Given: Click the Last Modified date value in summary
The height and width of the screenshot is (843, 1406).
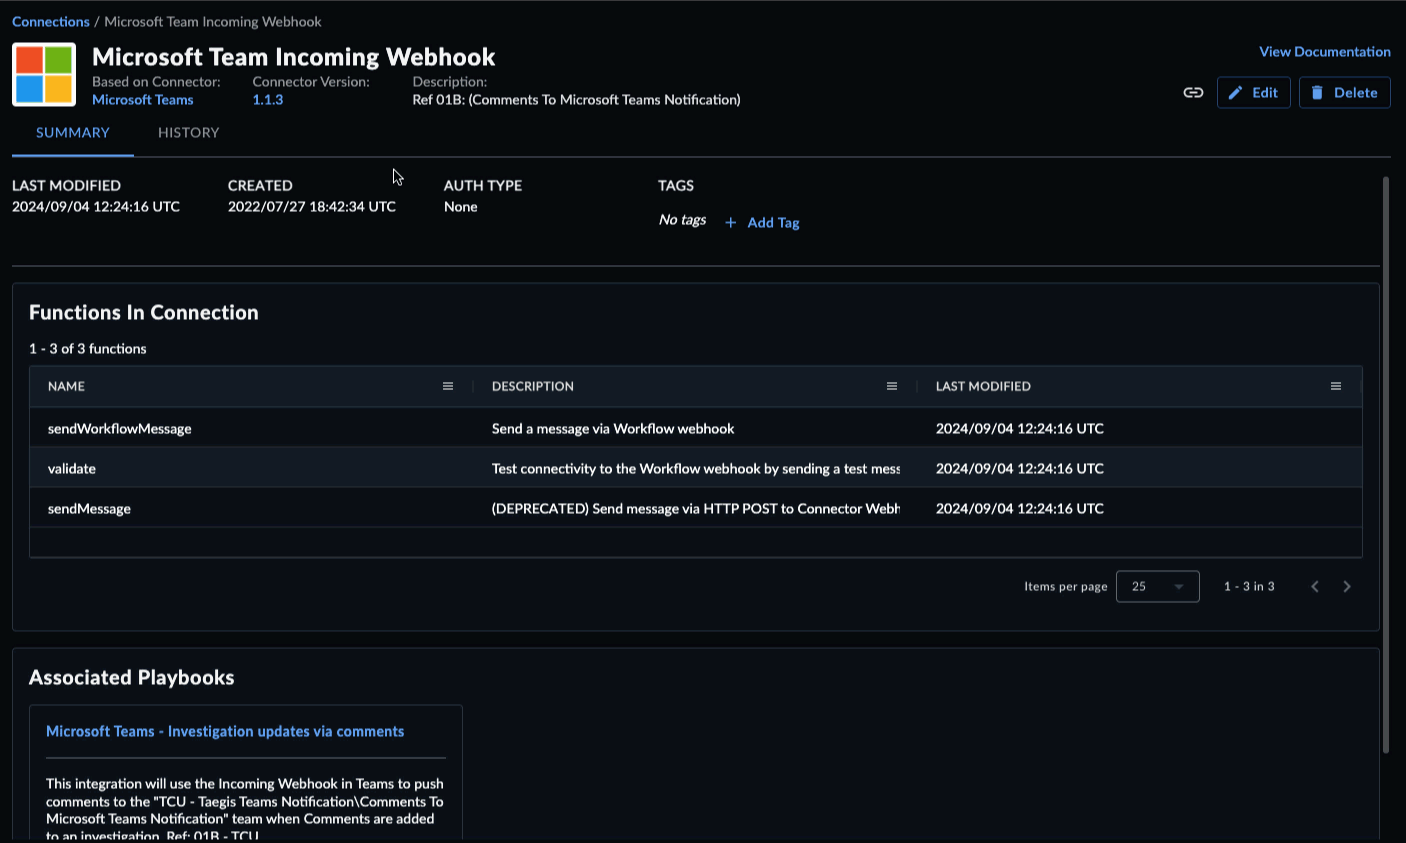Looking at the screenshot, I should coord(96,206).
